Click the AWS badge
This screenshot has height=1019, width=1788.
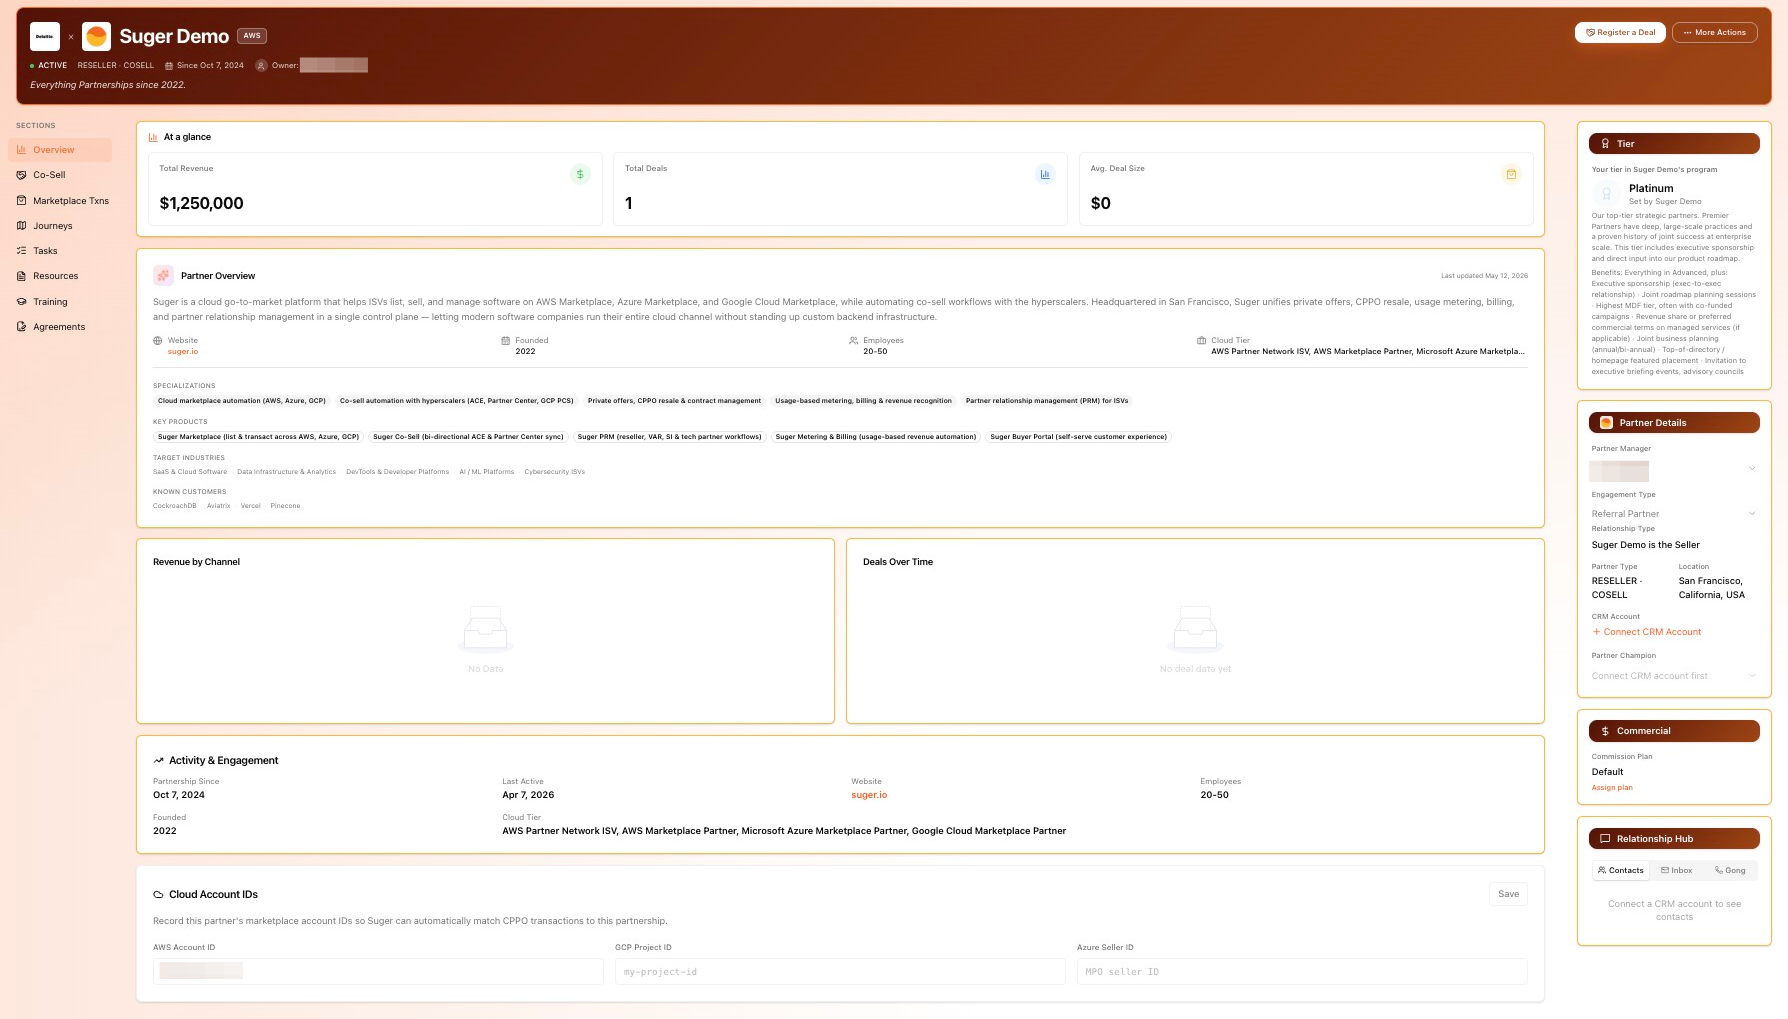tap(252, 36)
